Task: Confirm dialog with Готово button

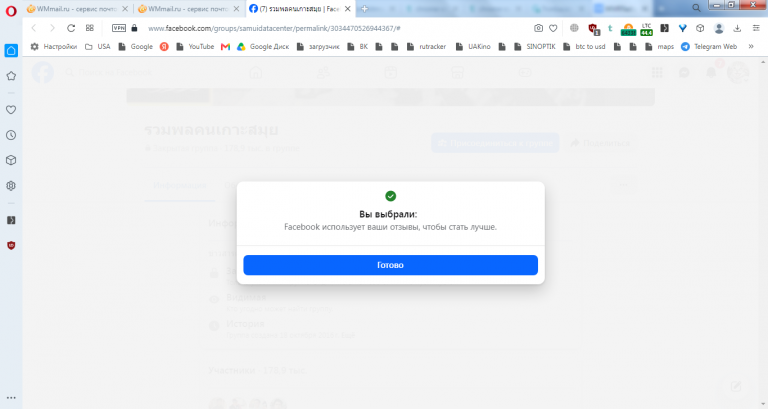Action: [390, 265]
